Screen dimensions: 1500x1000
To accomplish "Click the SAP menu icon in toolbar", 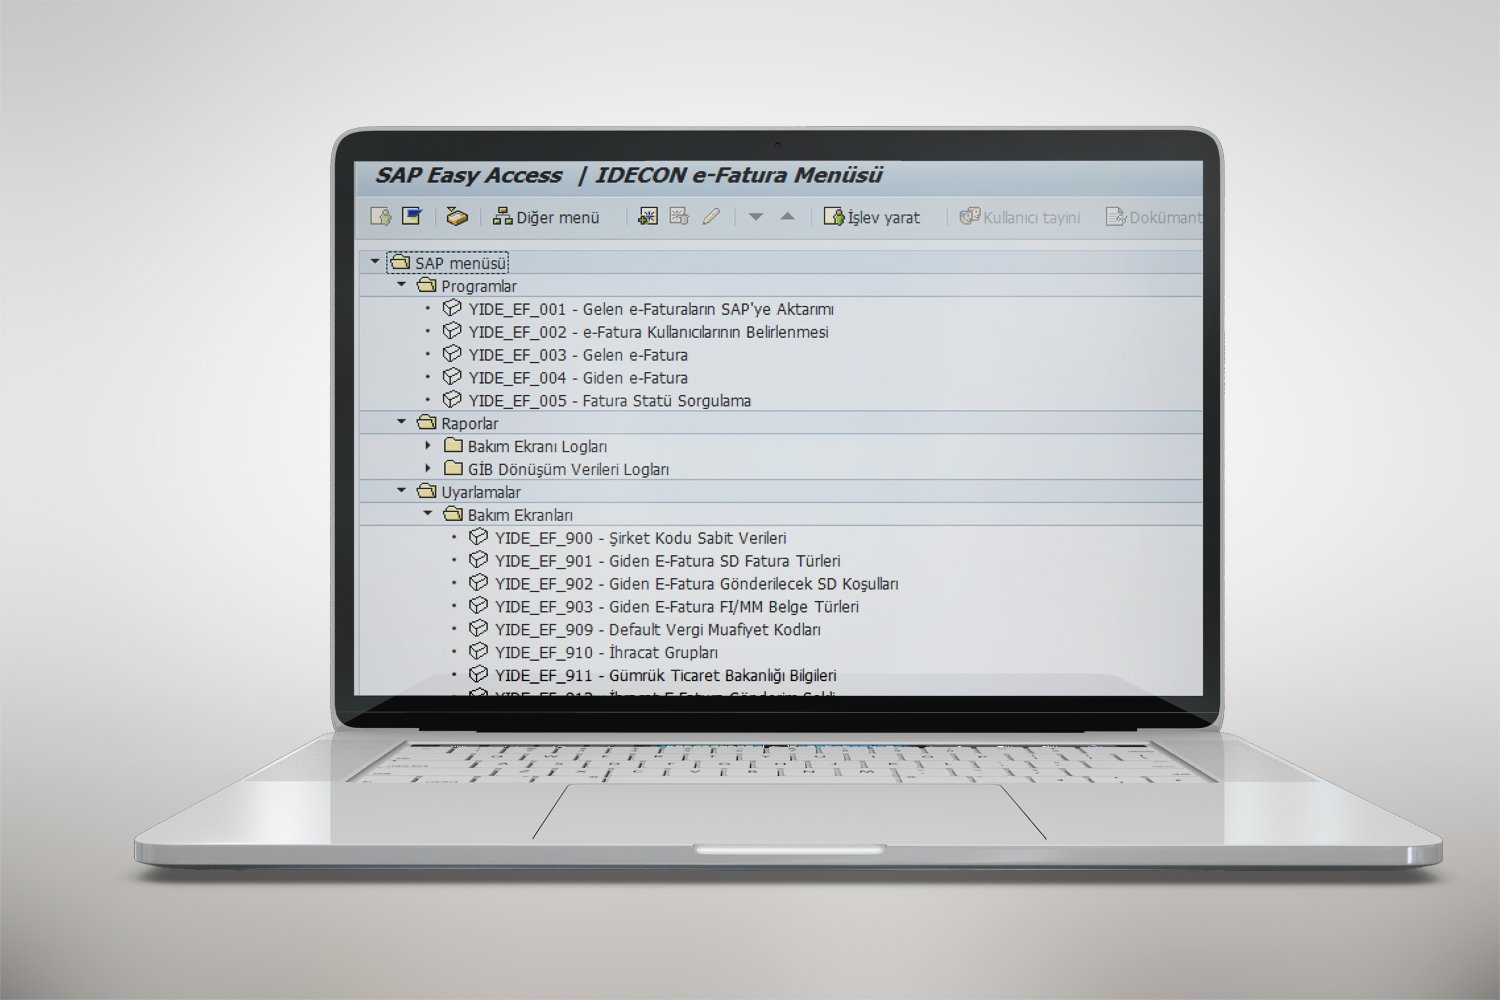I will [x=412, y=216].
